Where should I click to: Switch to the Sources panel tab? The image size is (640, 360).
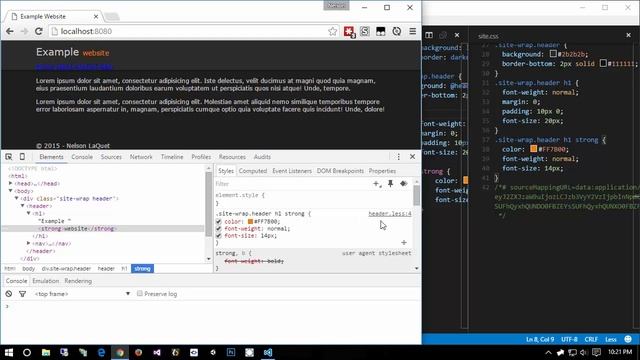pos(111,157)
